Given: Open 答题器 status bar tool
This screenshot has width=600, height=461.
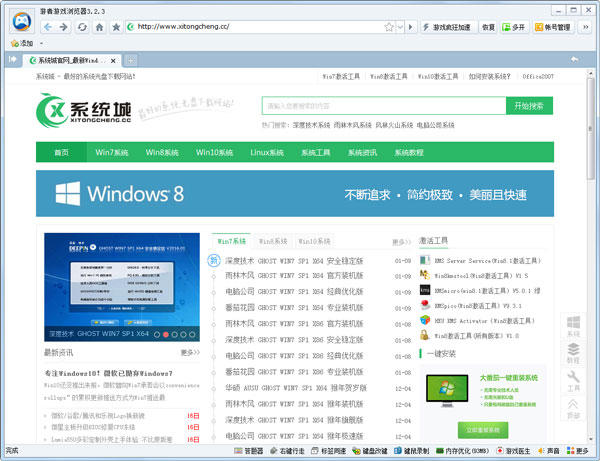Looking at the screenshot, I should point(249,451).
